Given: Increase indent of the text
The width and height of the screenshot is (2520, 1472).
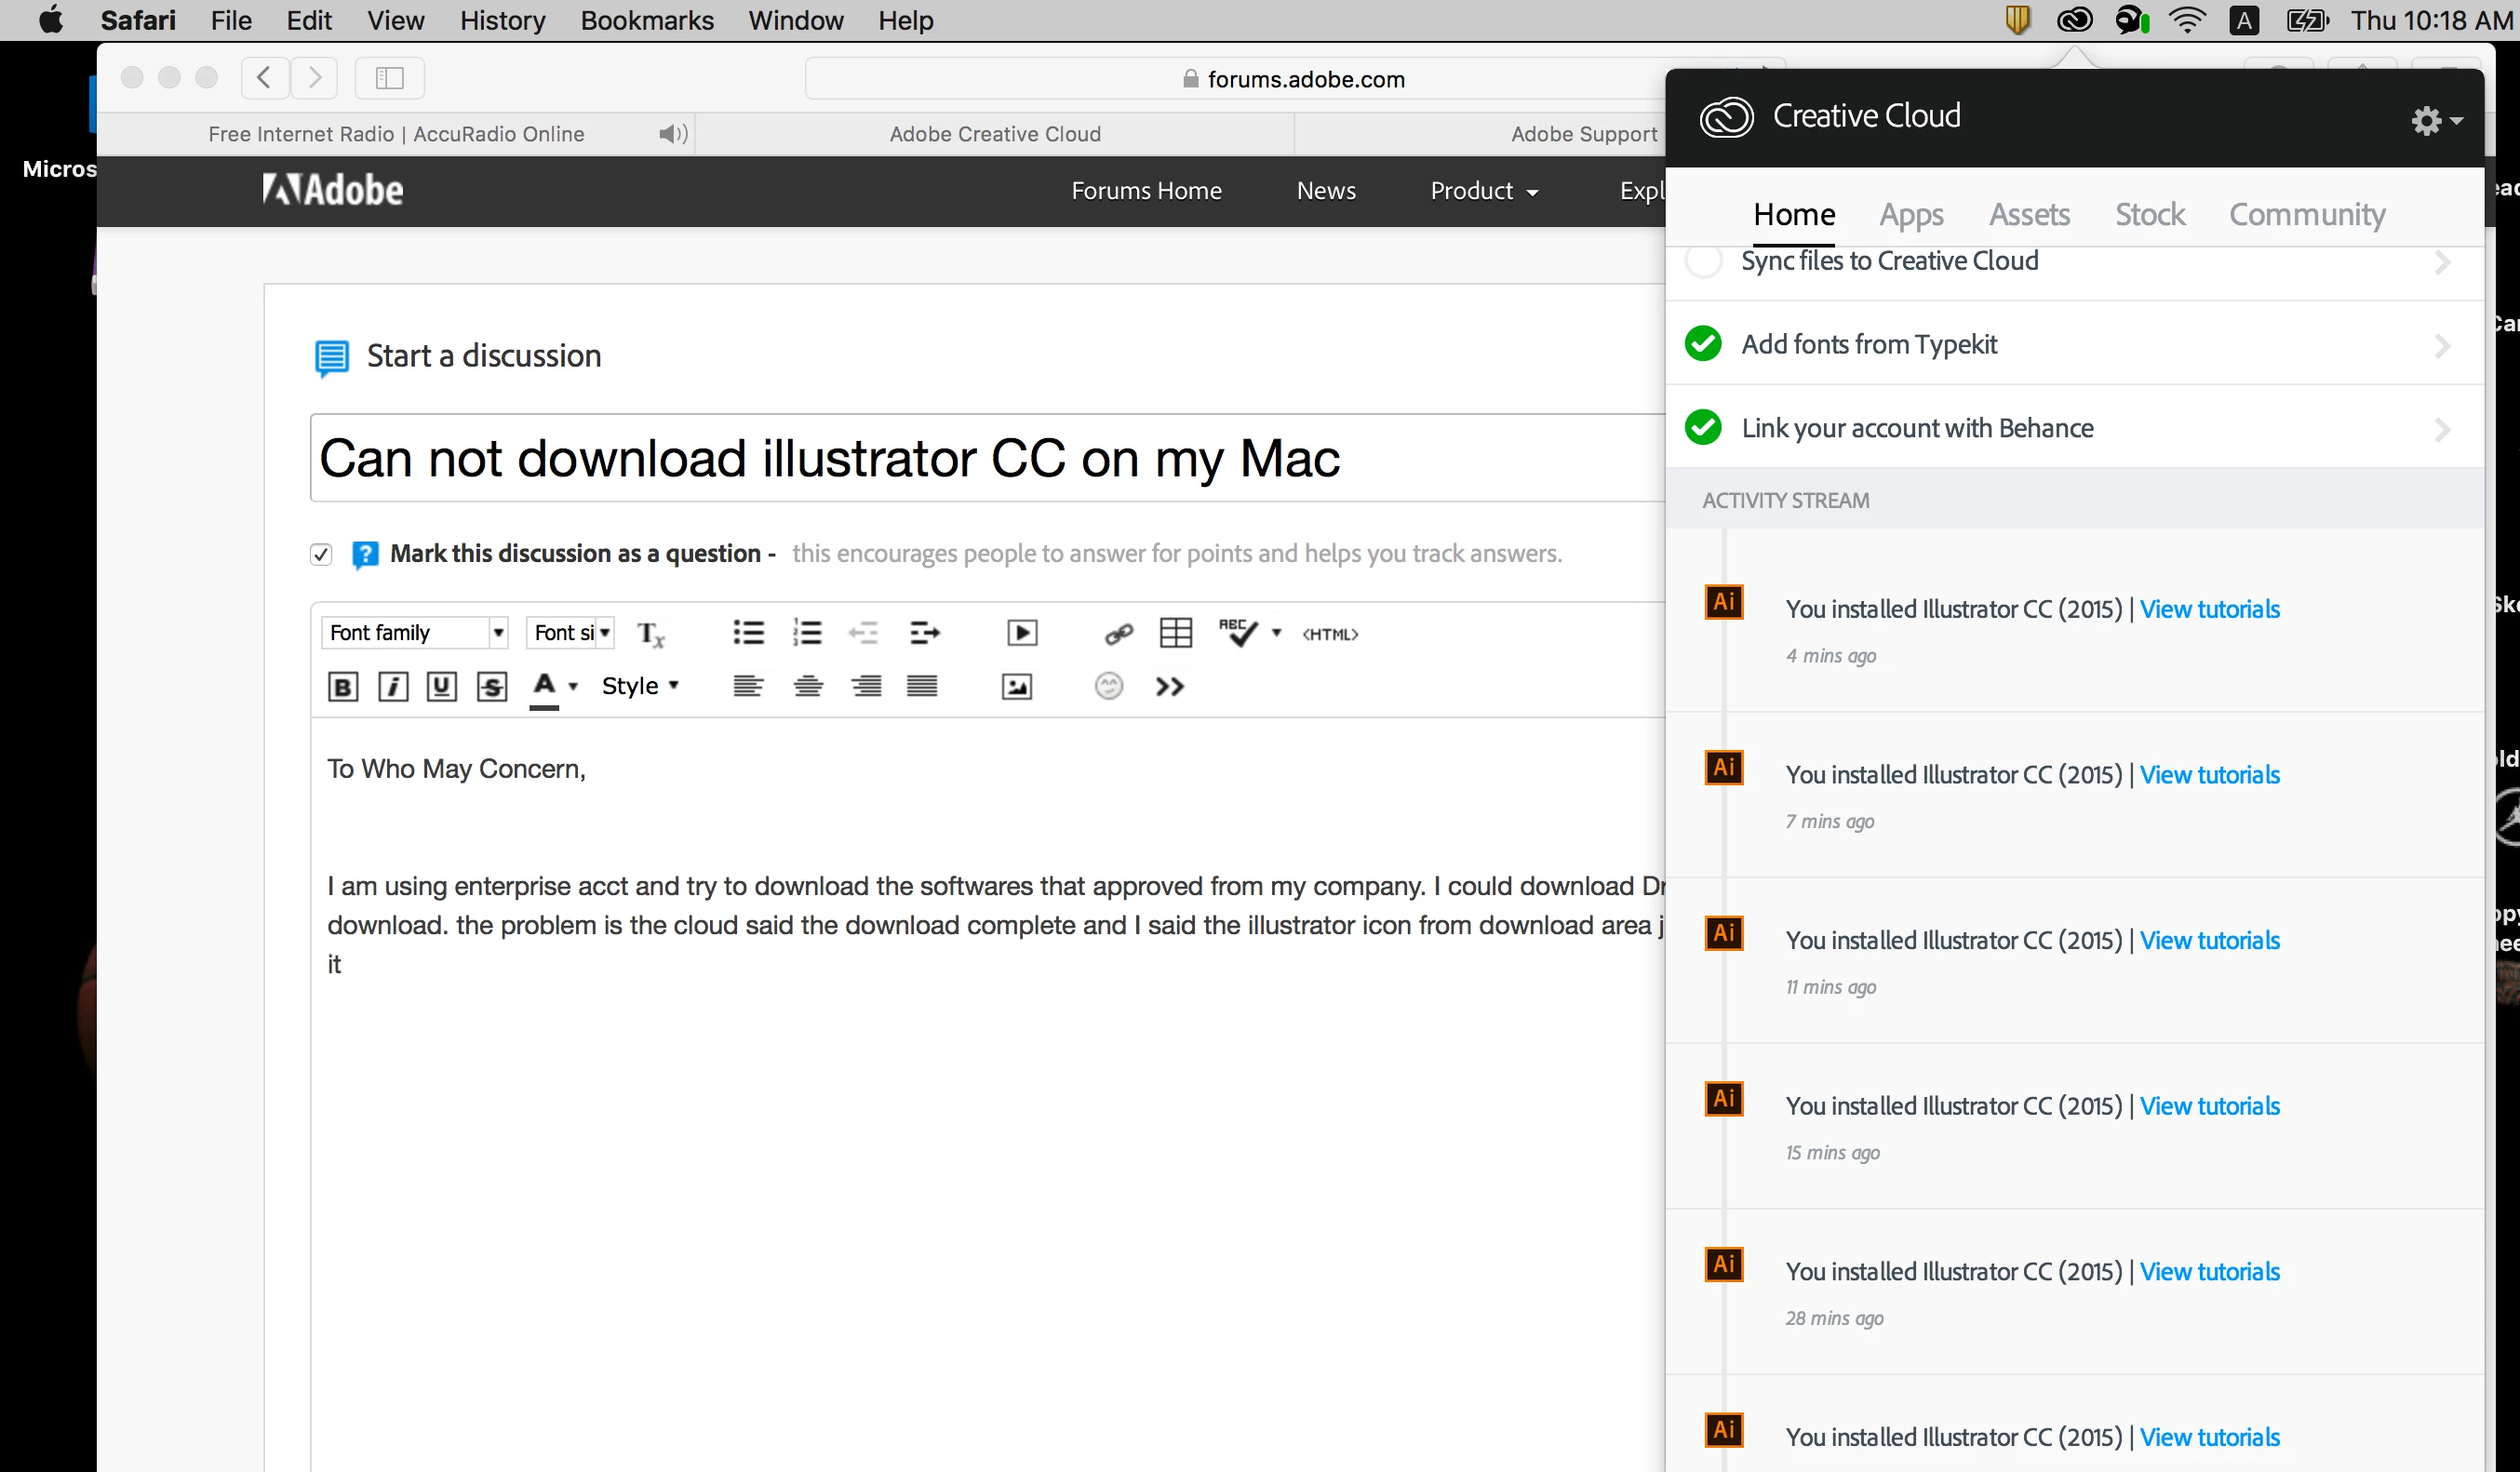Looking at the screenshot, I should click(924, 632).
